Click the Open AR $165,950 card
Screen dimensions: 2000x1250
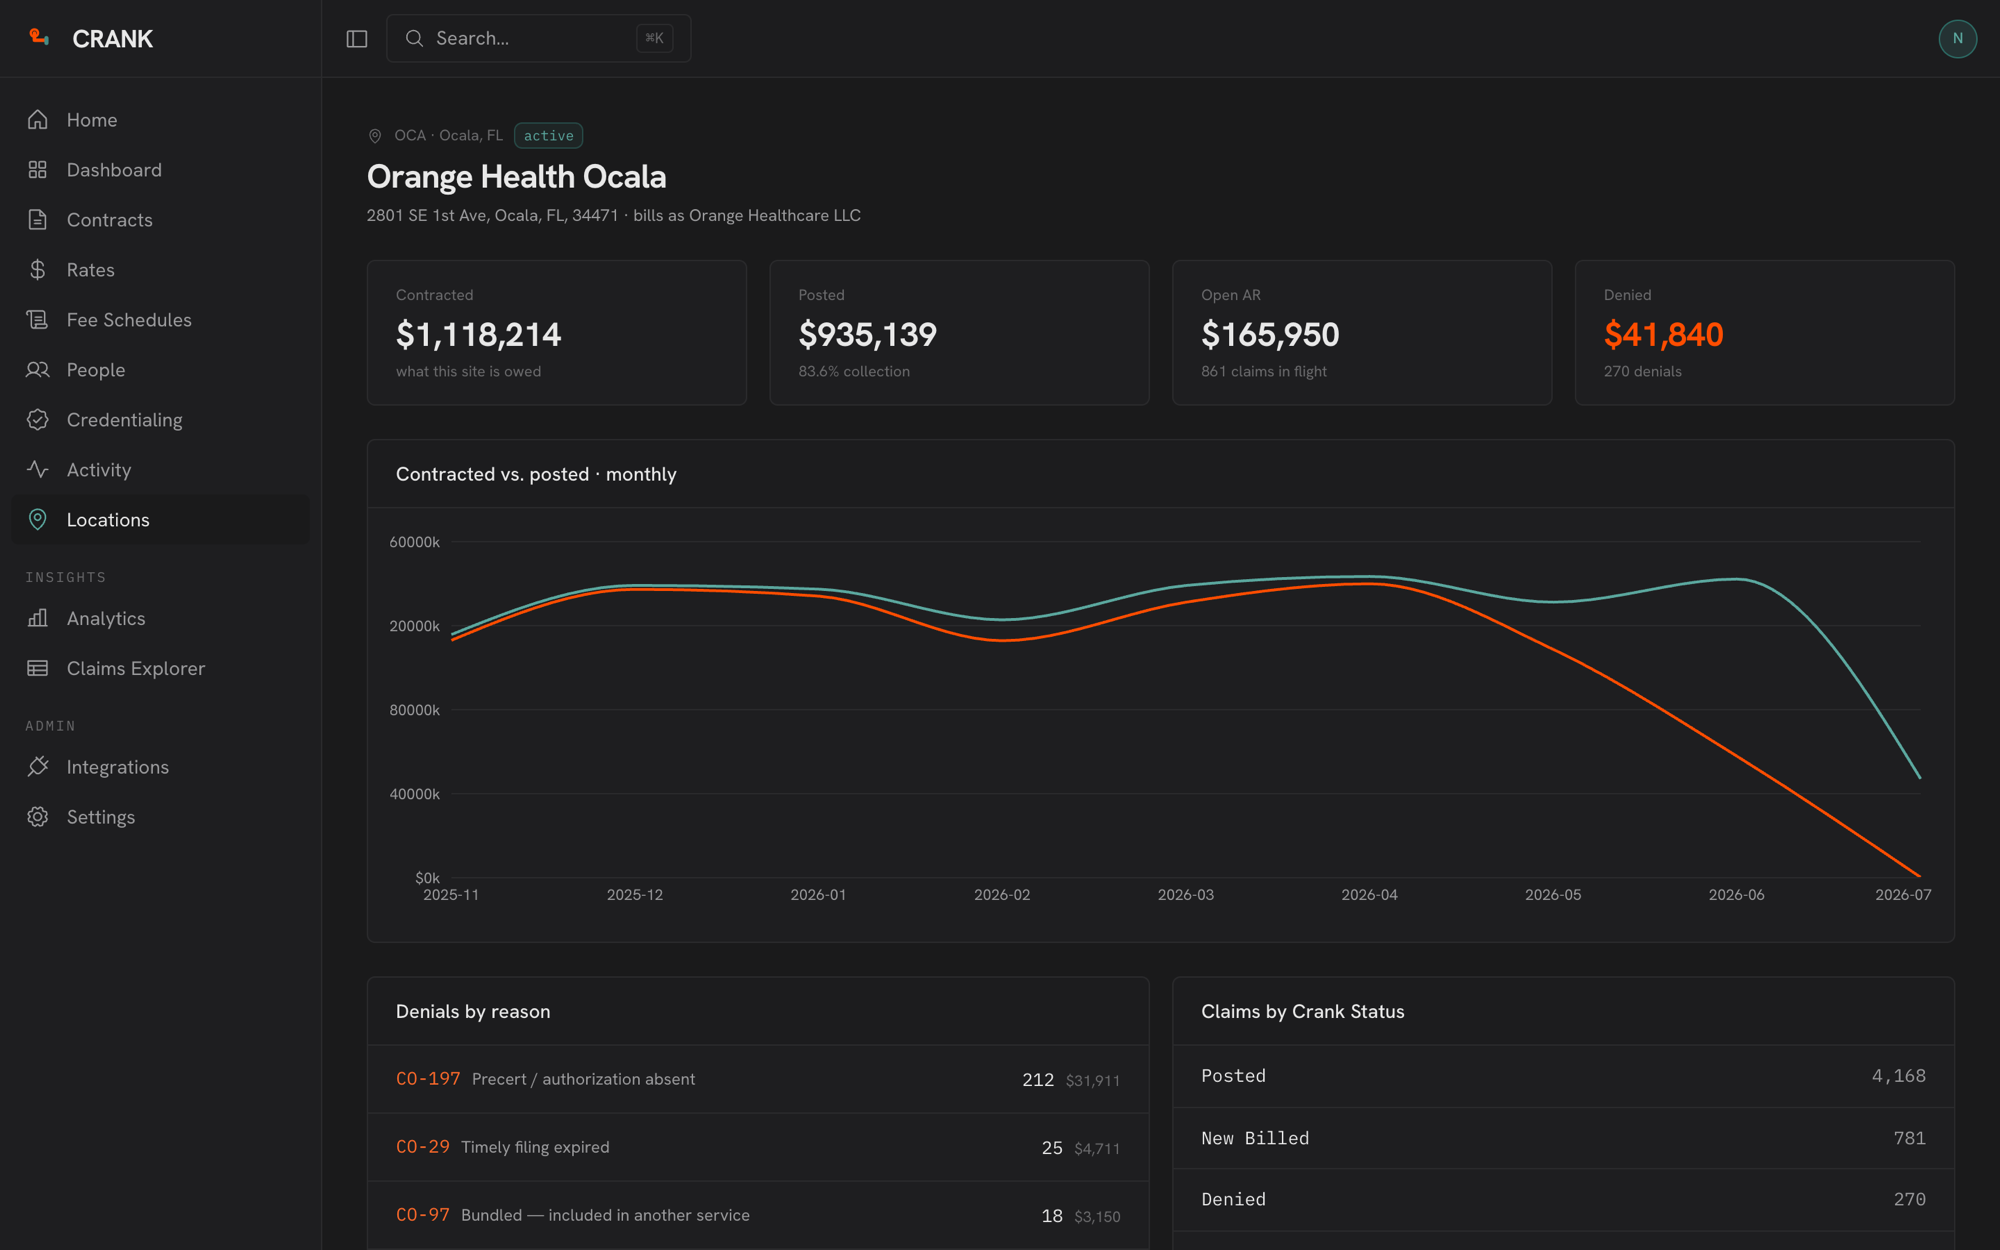tap(1362, 333)
